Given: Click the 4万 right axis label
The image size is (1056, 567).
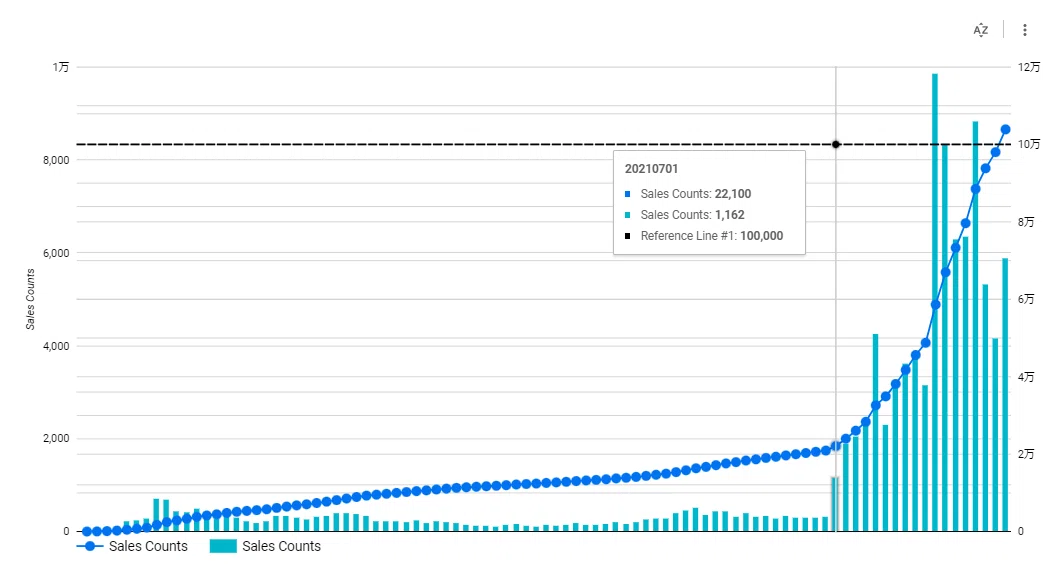Looking at the screenshot, I should pos(1026,376).
